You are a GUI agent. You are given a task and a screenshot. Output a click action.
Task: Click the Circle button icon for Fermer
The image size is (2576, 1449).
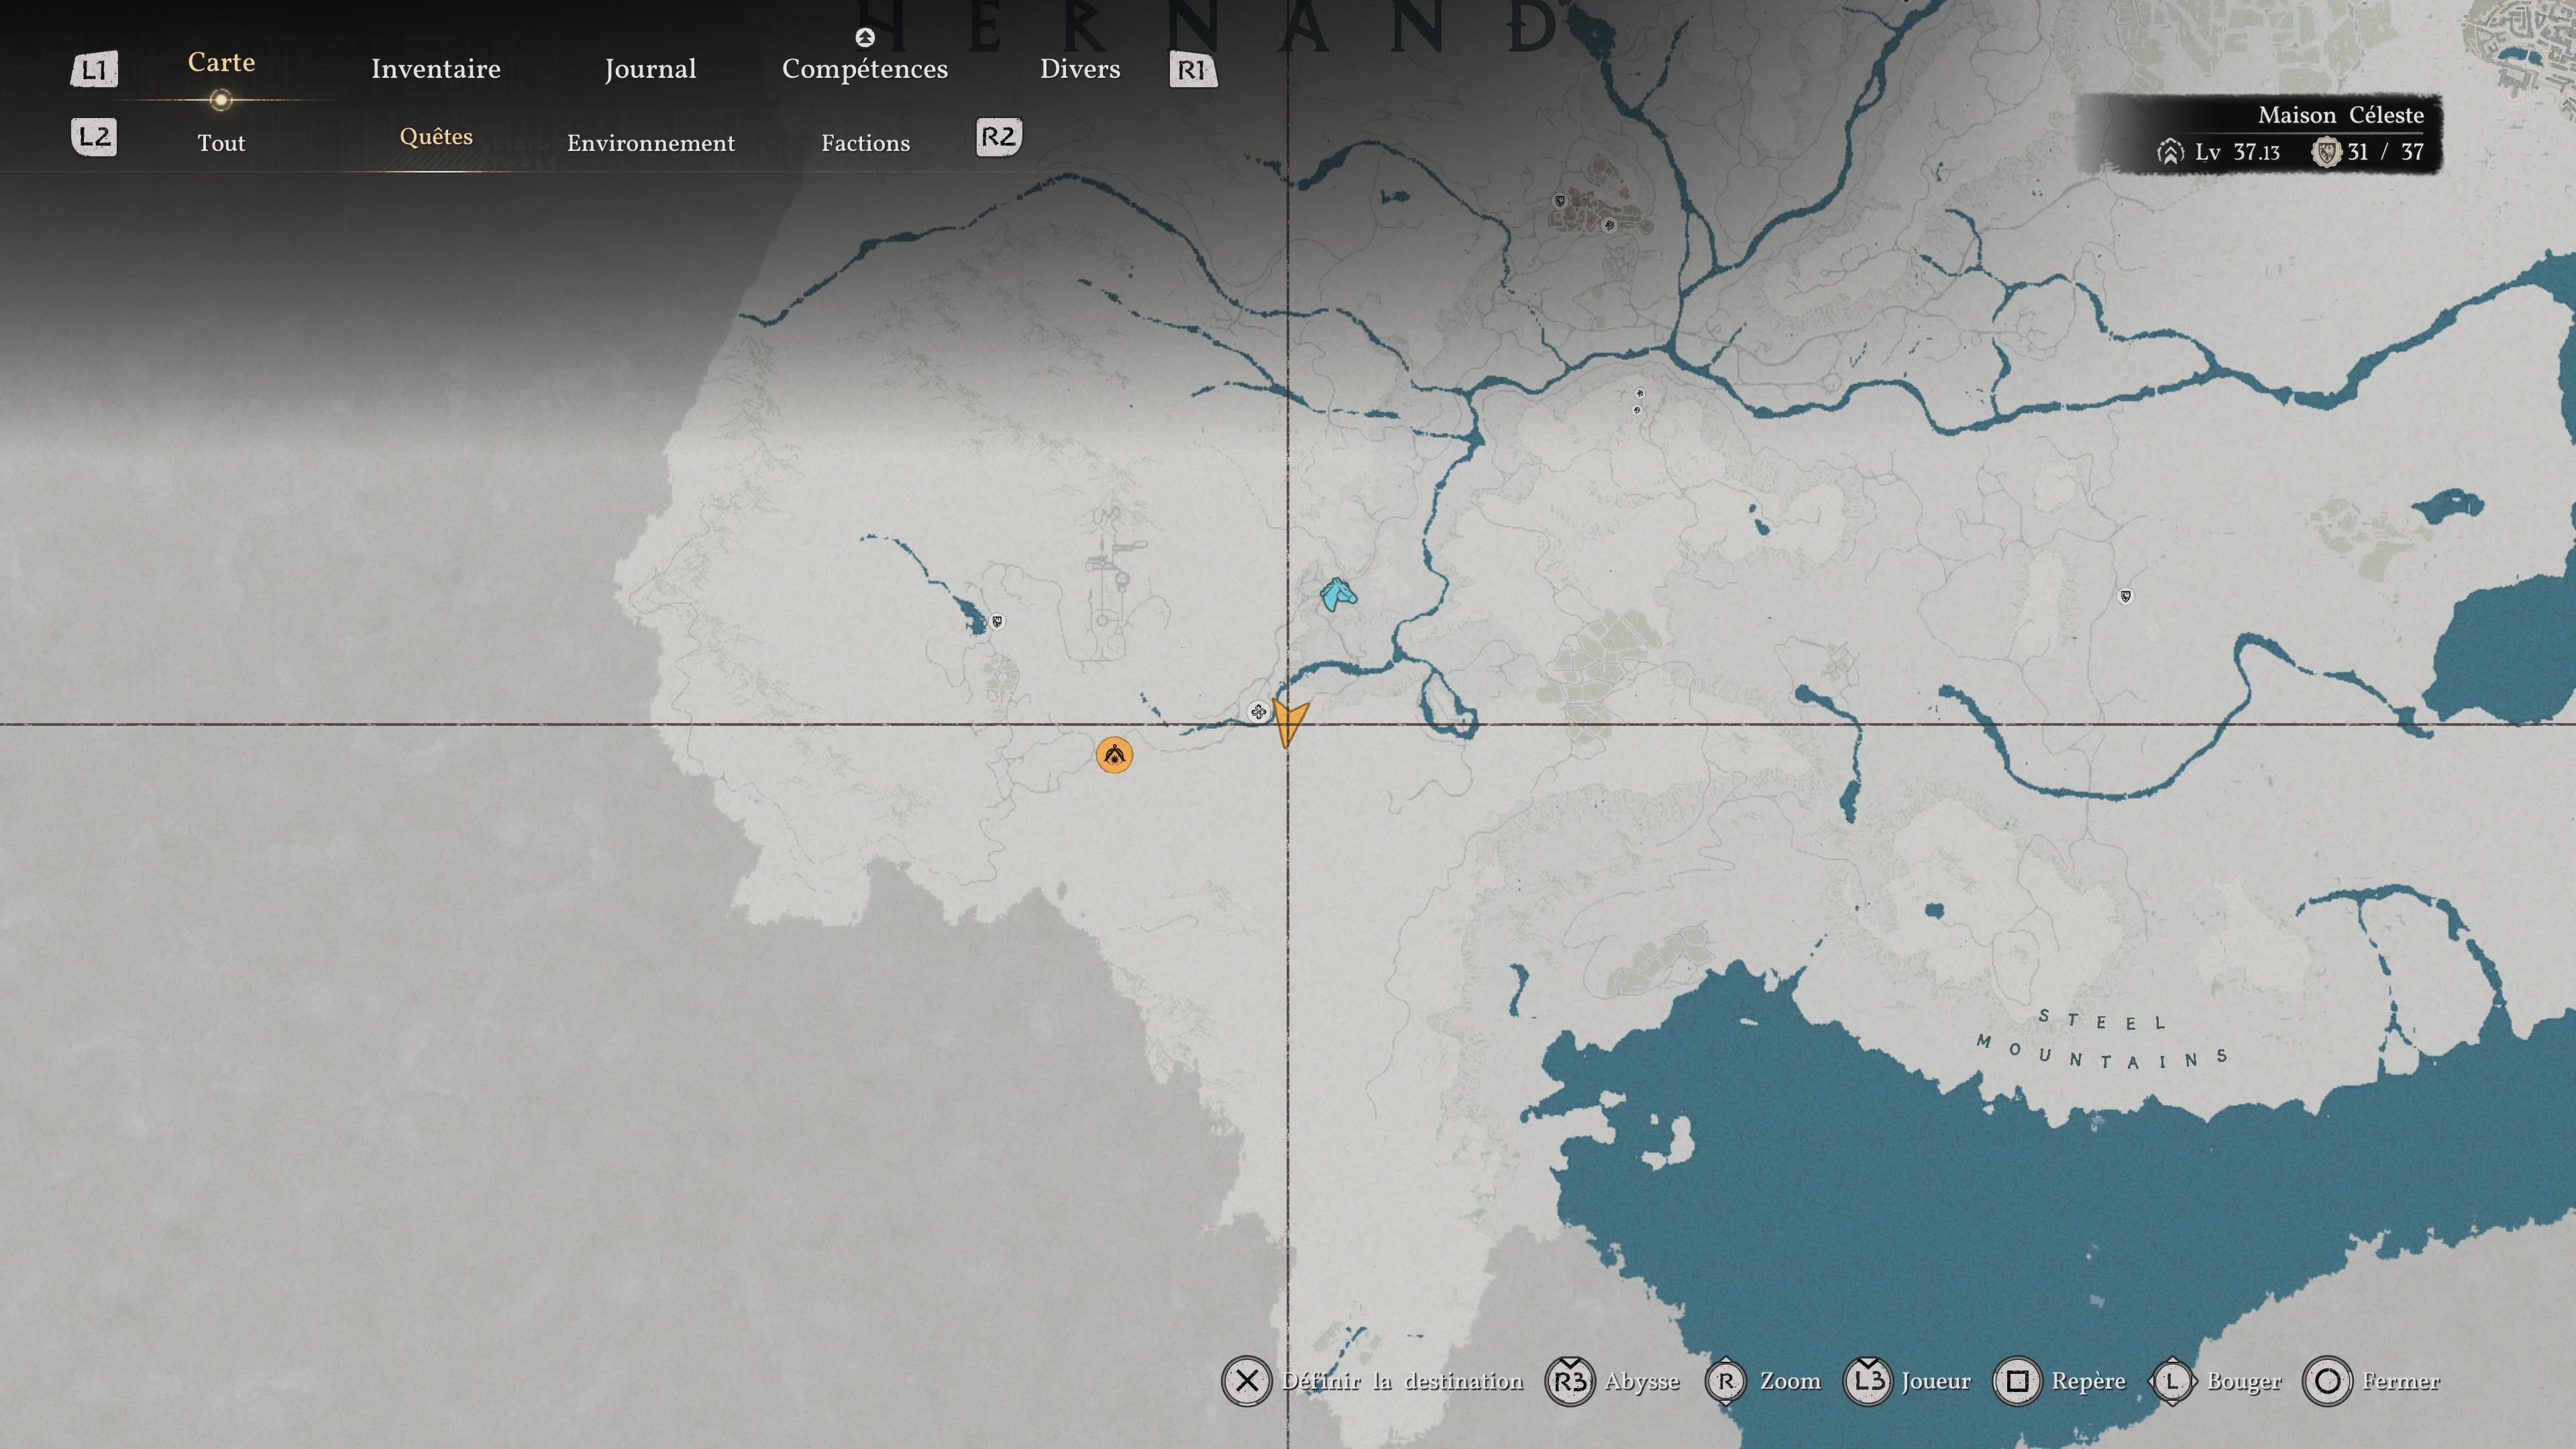click(x=2327, y=1381)
